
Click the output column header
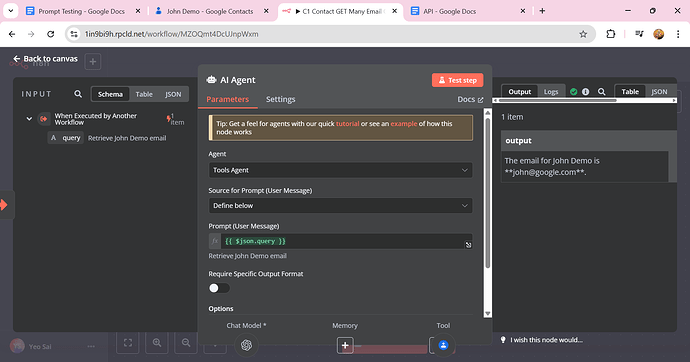point(589,141)
